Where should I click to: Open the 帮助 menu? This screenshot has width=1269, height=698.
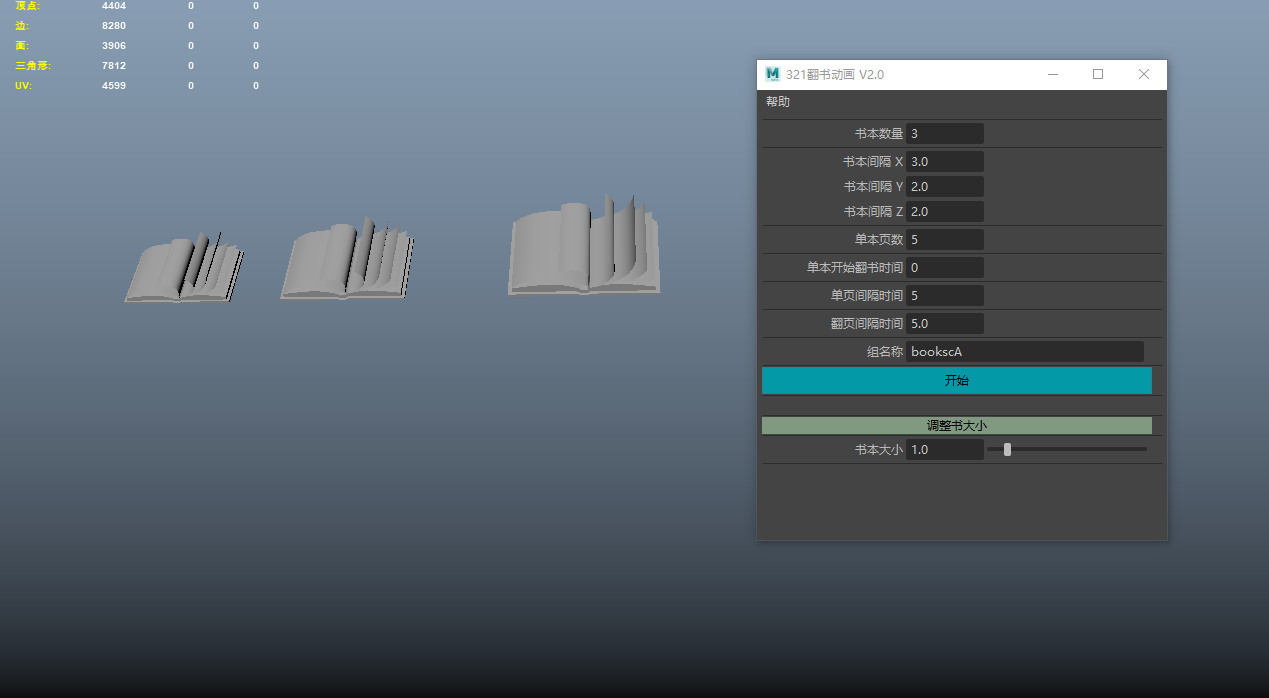point(778,102)
